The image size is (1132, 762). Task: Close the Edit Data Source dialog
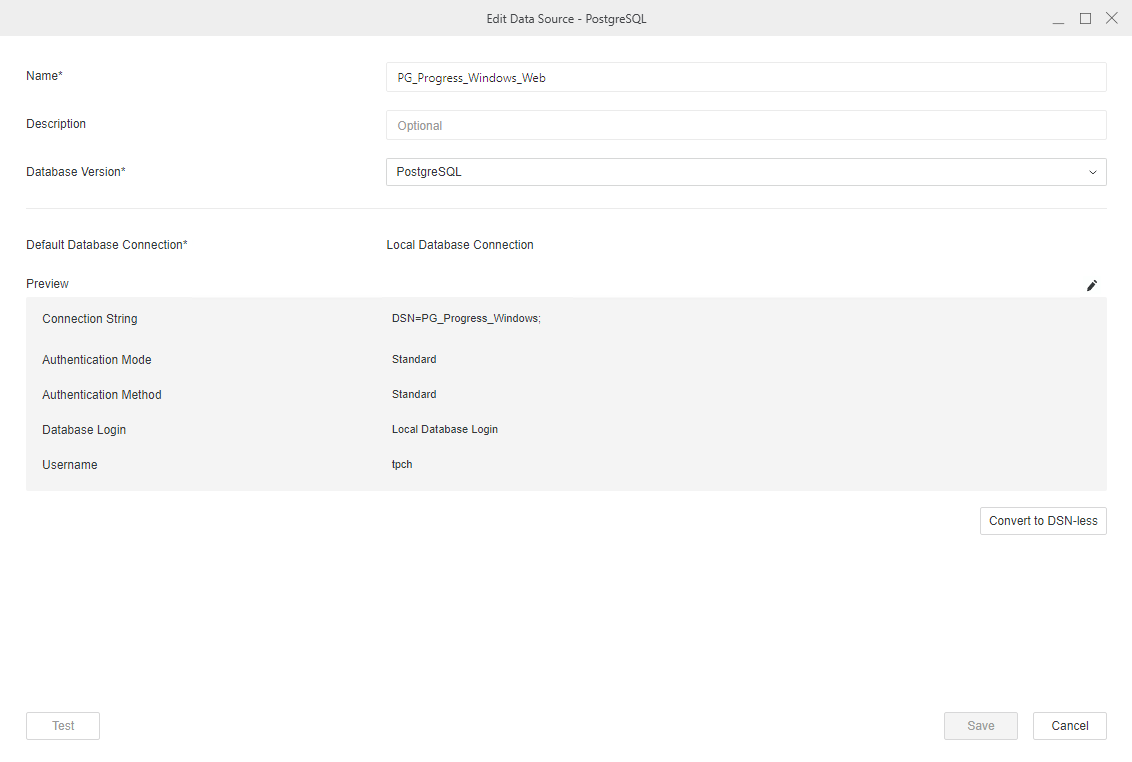pos(1111,19)
